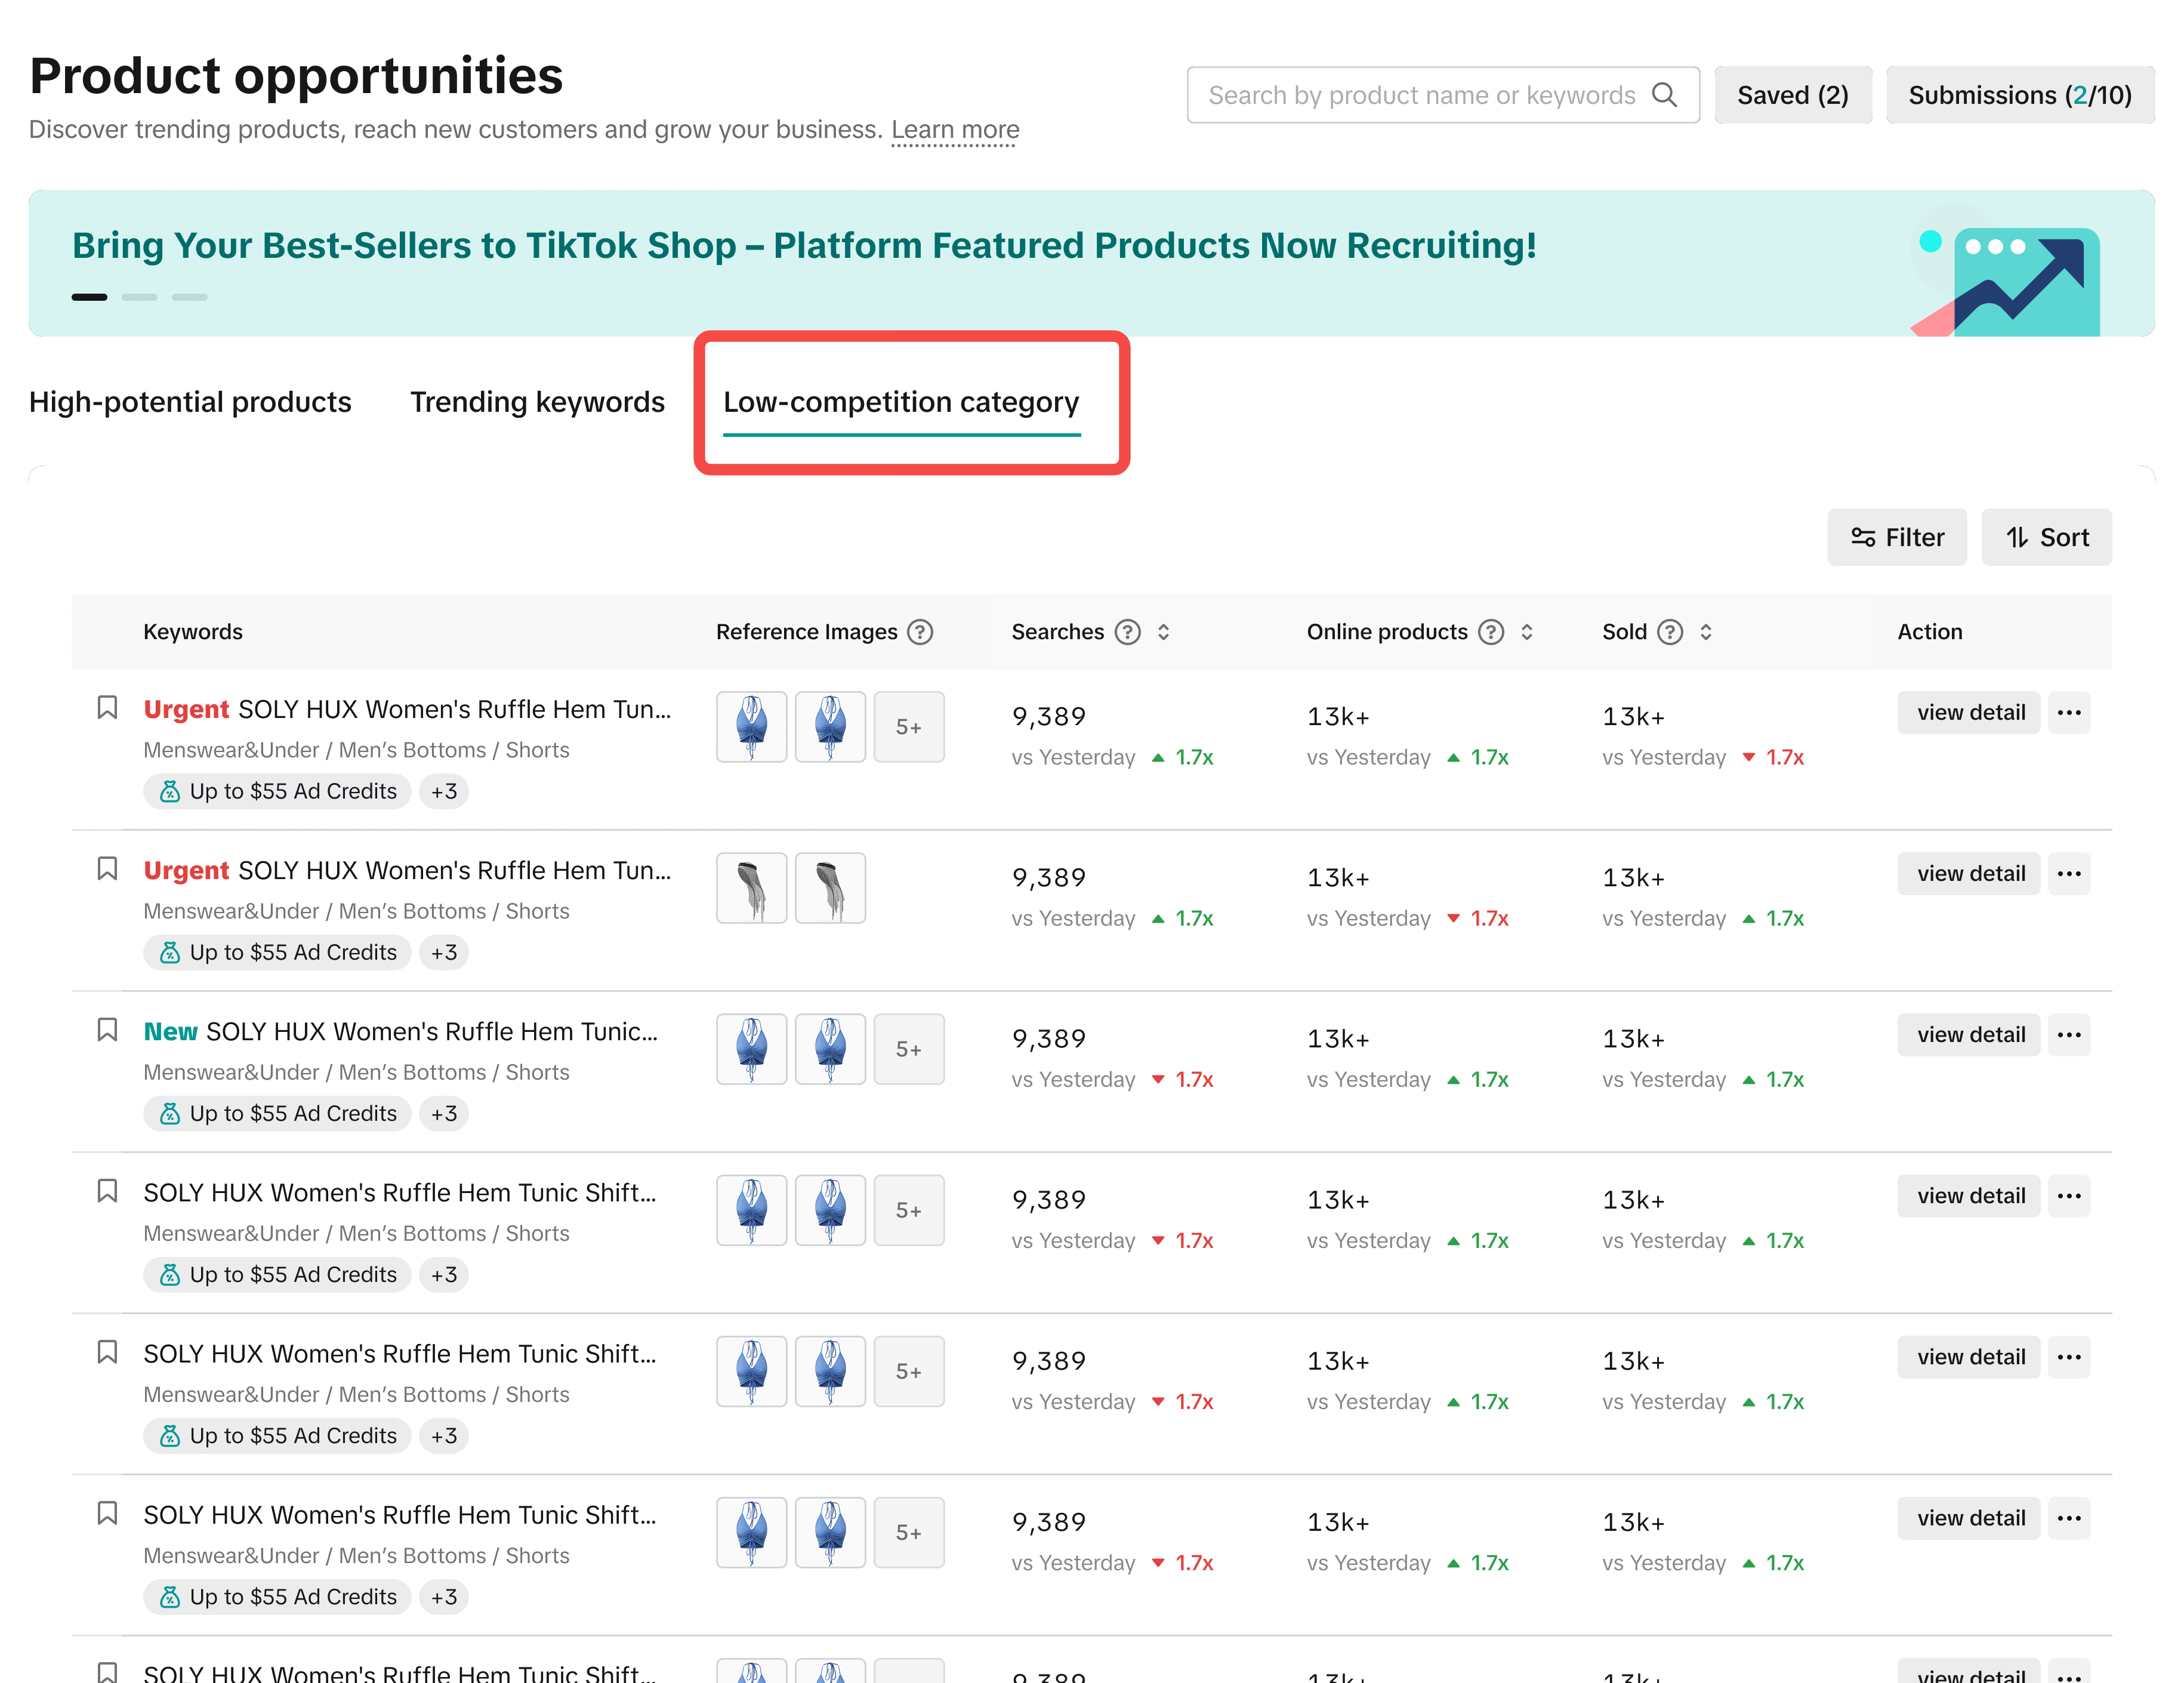Screen dimensions: 2184x1683
Task: Click the Keywords column header
Action: (x=193, y=632)
